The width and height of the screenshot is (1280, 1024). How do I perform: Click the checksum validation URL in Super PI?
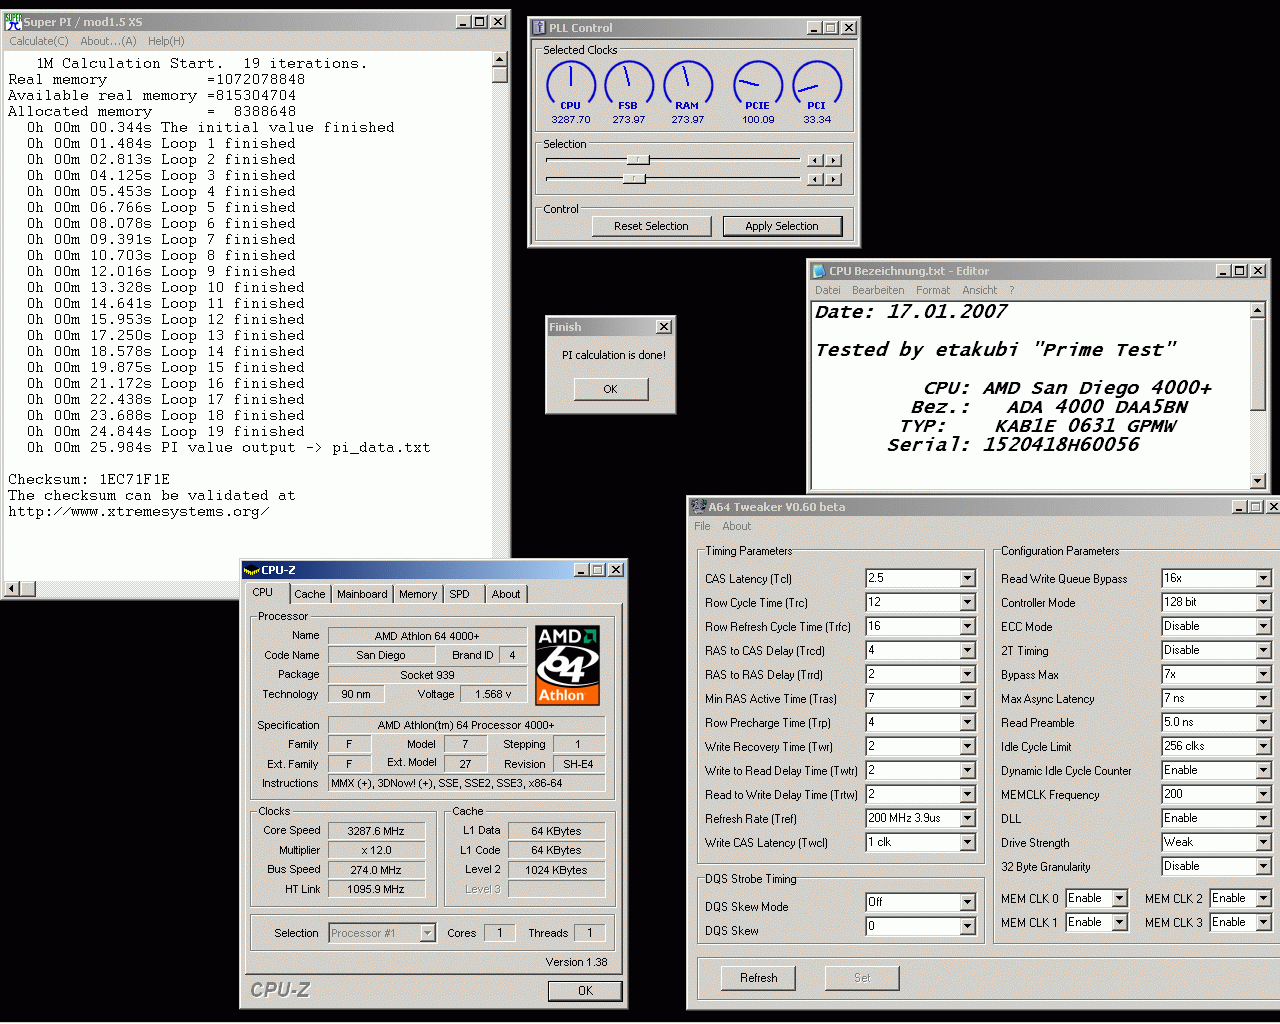[x=139, y=511]
